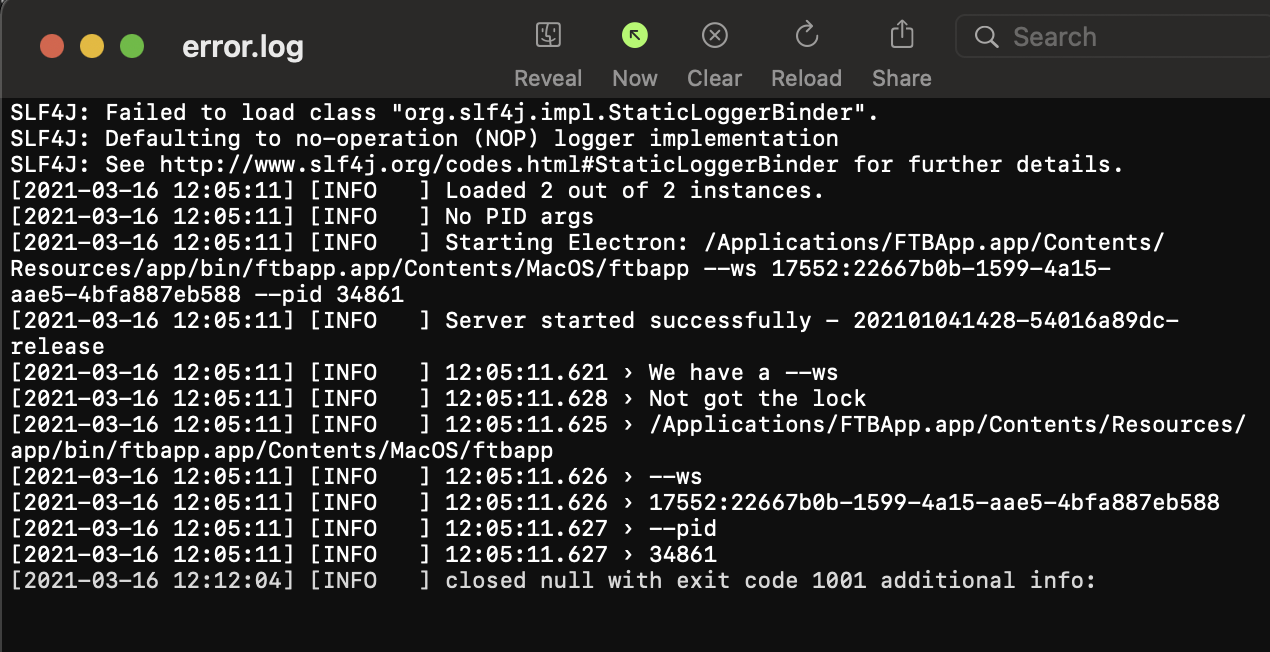Minimize the window using the yellow button

tap(91, 46)
